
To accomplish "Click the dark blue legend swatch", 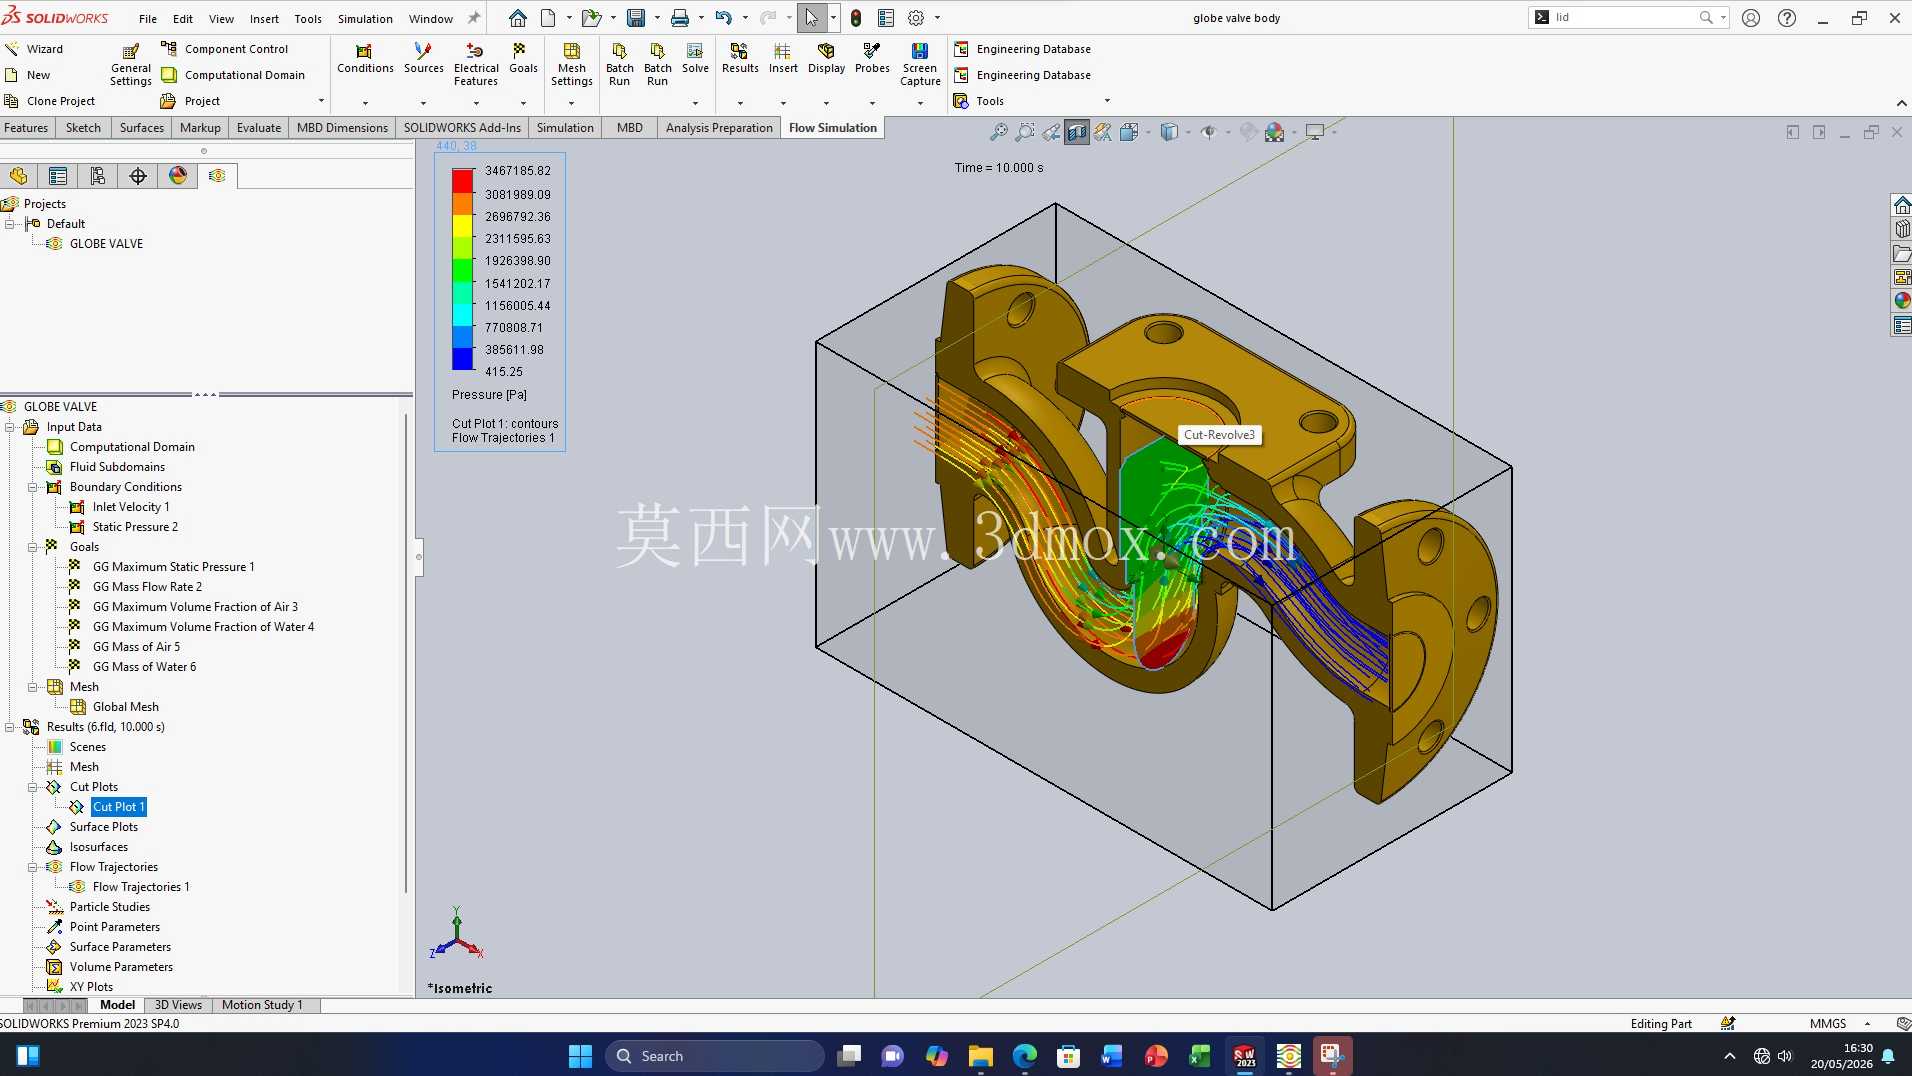I will tap(462, 359).
